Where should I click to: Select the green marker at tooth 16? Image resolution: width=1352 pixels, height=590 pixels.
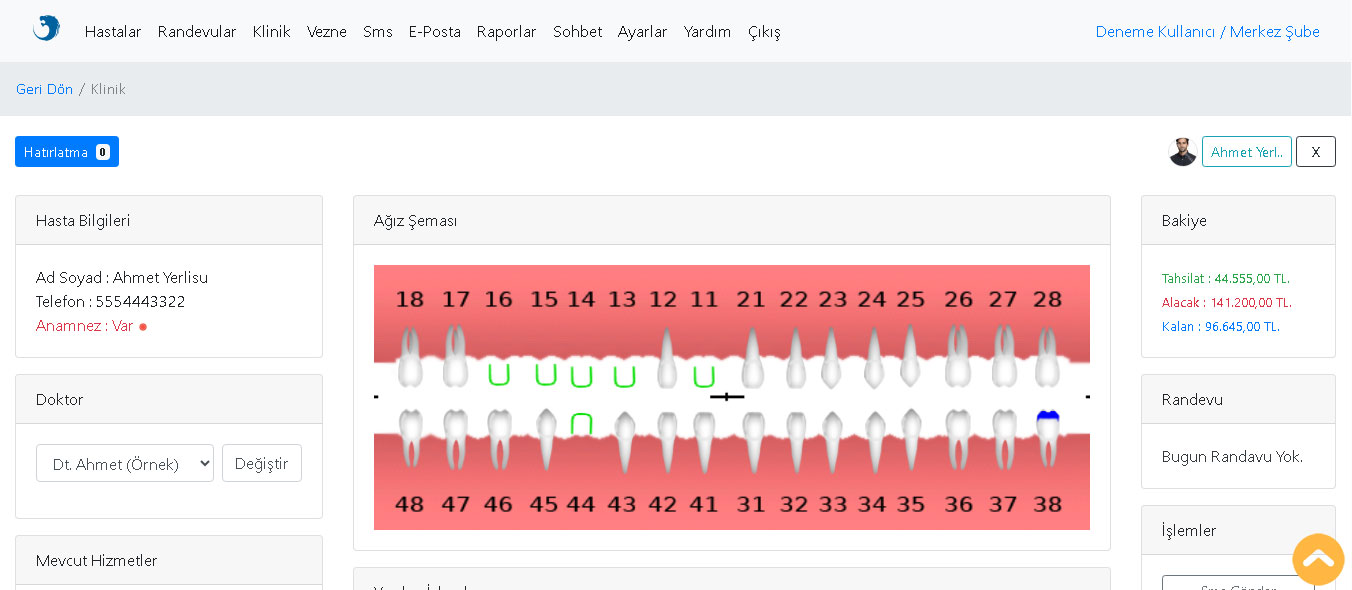click(x=498, y=375)
